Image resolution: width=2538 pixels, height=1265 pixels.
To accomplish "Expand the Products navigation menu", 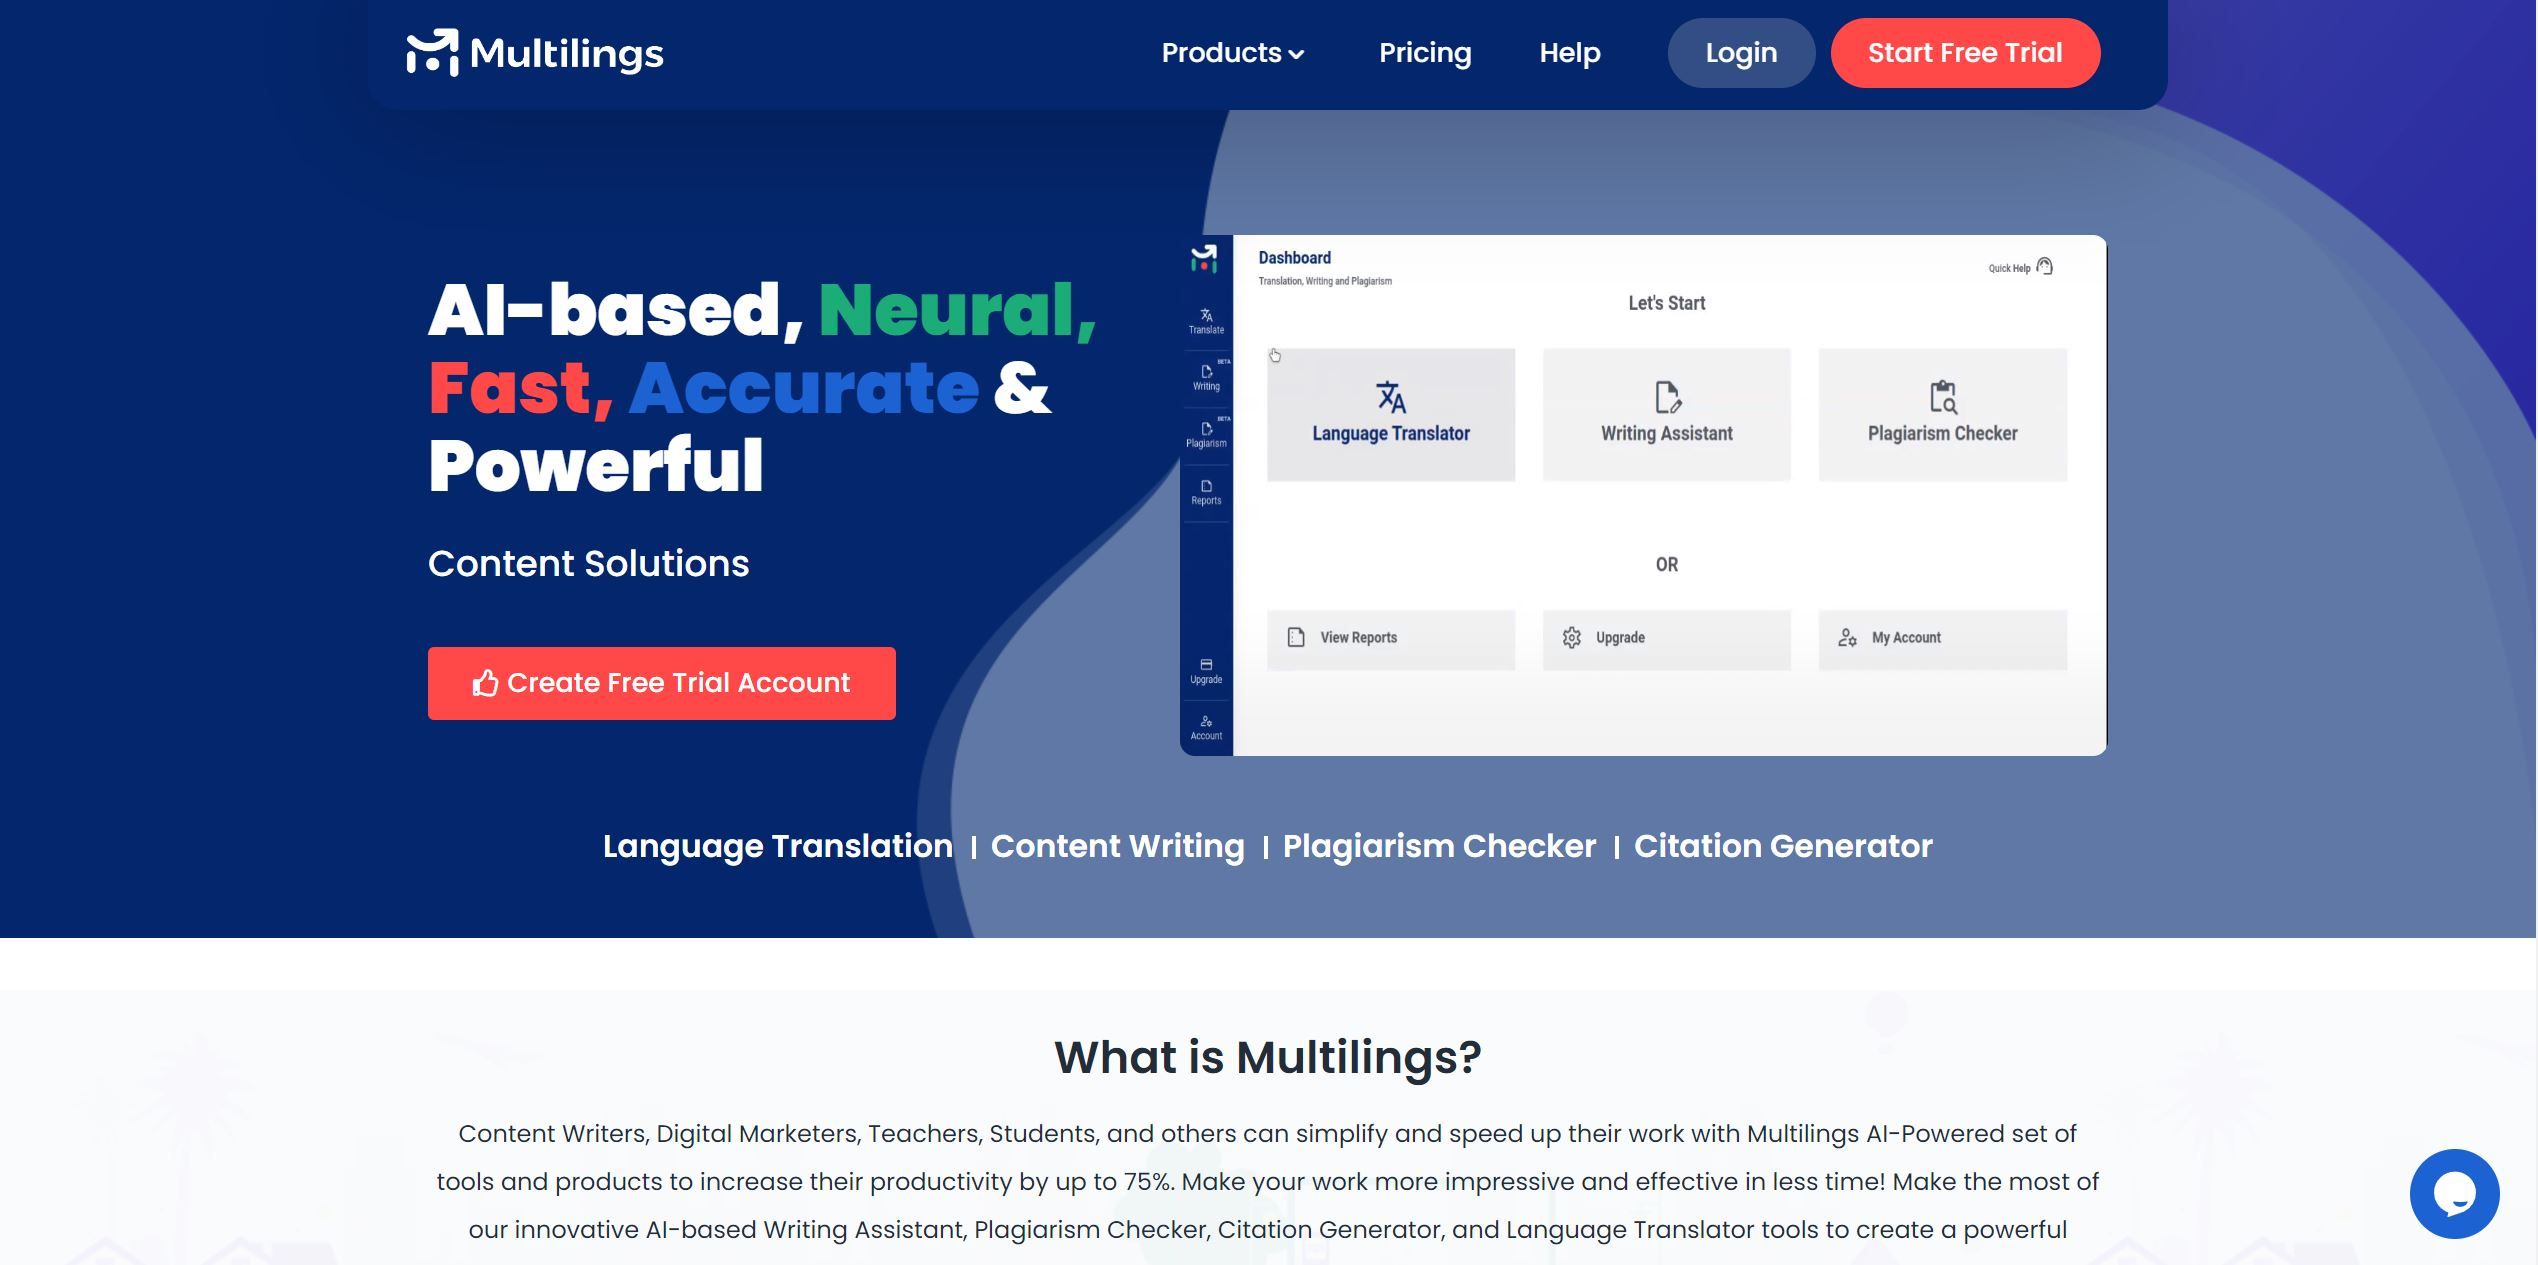I will [1233, 52].
